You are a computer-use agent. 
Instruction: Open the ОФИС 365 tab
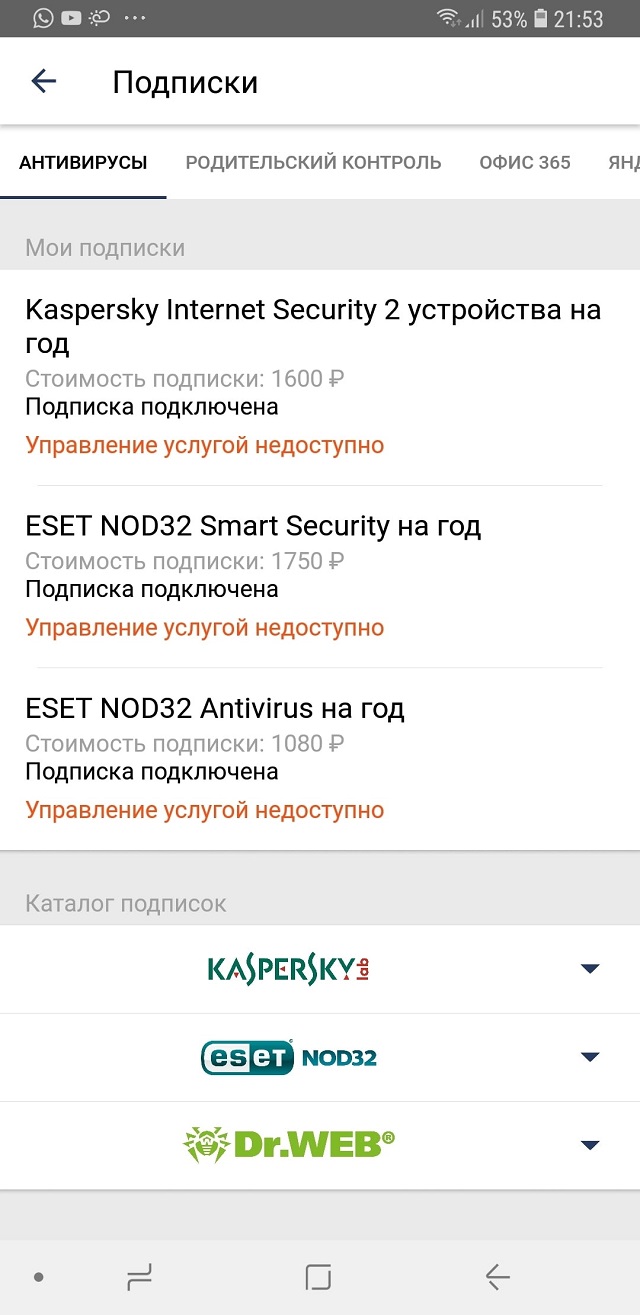(x=524, y=162)
